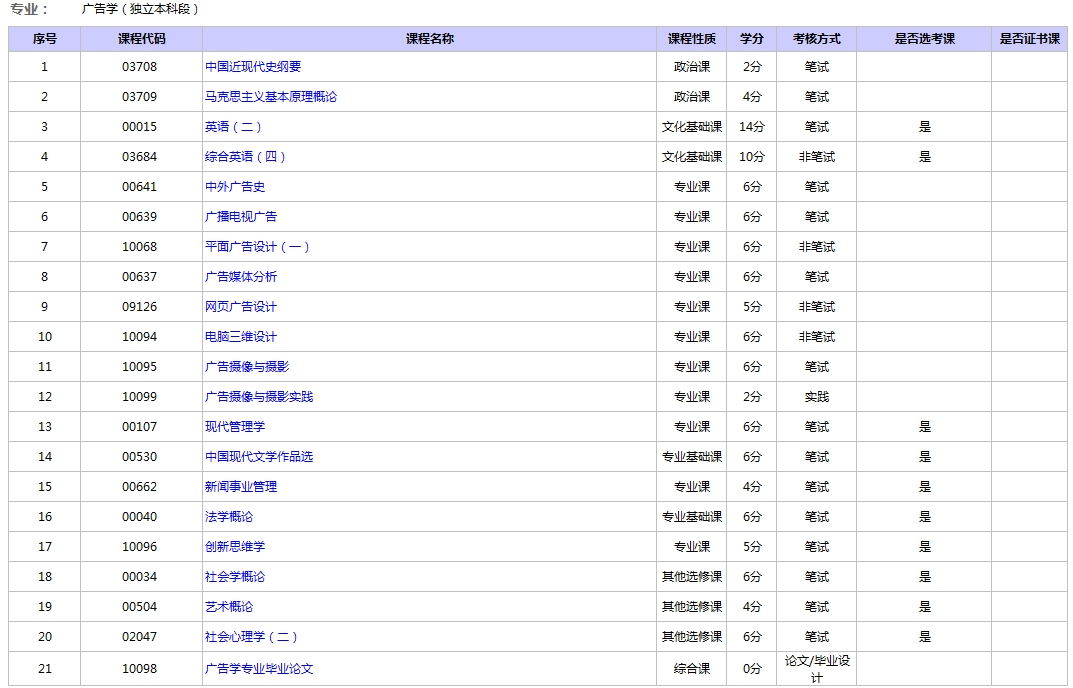This screenshot has height=688, width=1073.
Task: Select course code 03709
Action: click(140, 97)
